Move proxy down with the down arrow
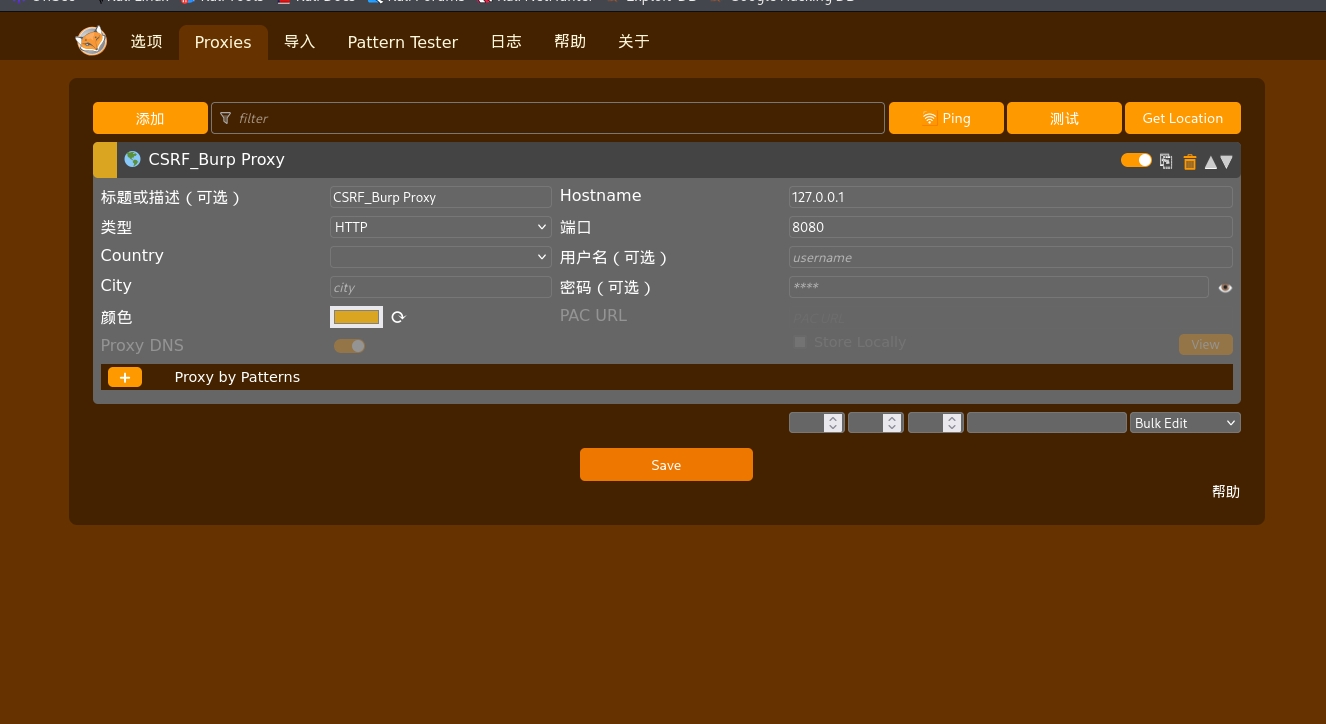This screenshot has height=724, width=1326. 1226,162
